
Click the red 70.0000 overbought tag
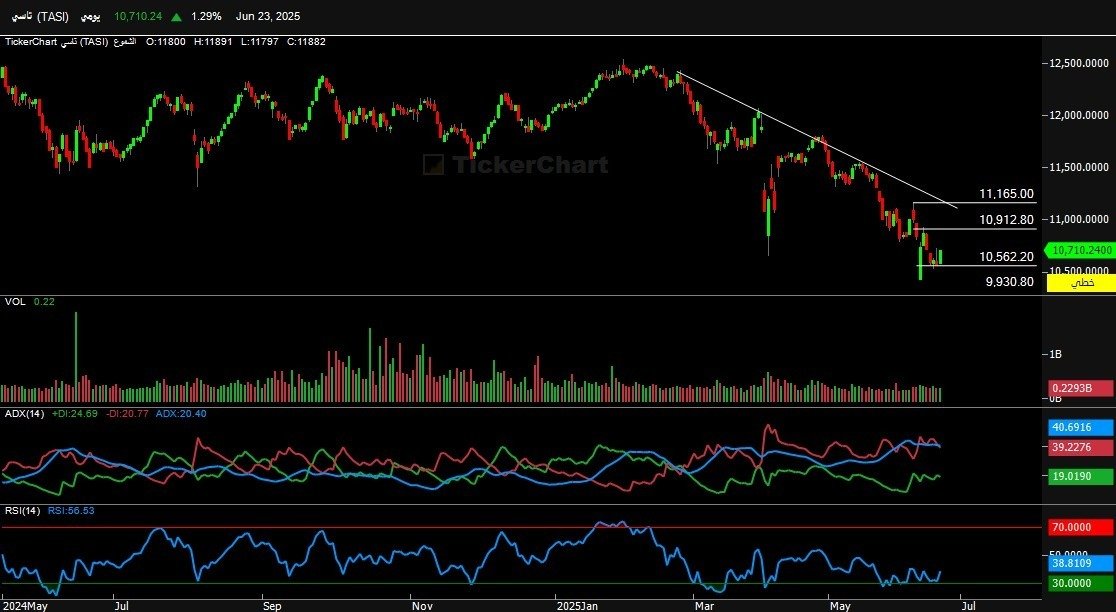1080,527
